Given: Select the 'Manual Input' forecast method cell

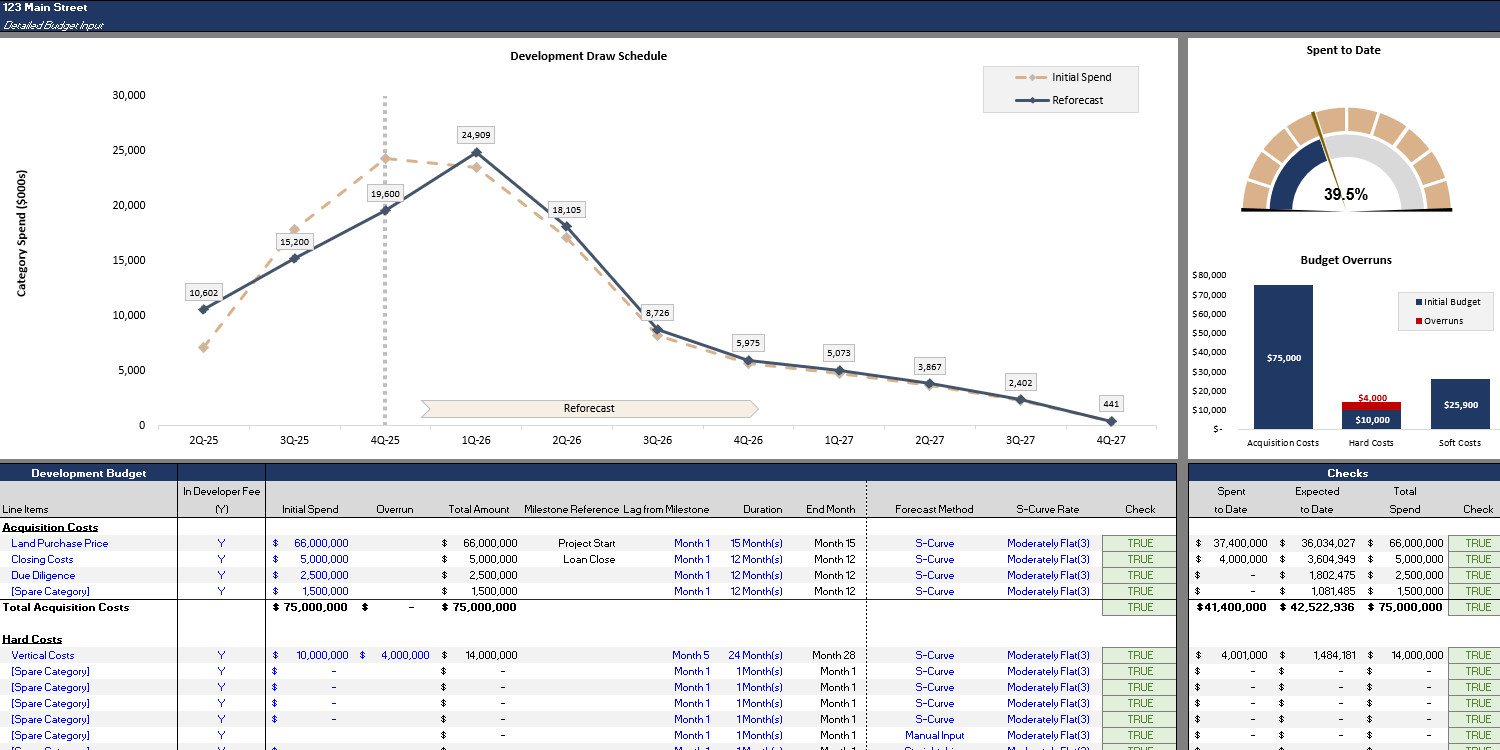Looking at the screenshot, I should [x=934, y=735].
